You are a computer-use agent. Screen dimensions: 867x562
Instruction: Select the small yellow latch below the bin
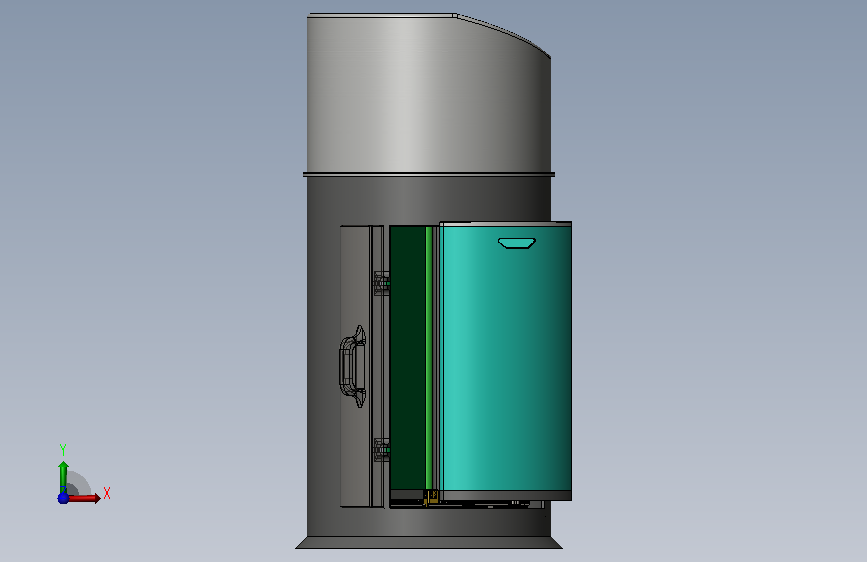[430, 497]
